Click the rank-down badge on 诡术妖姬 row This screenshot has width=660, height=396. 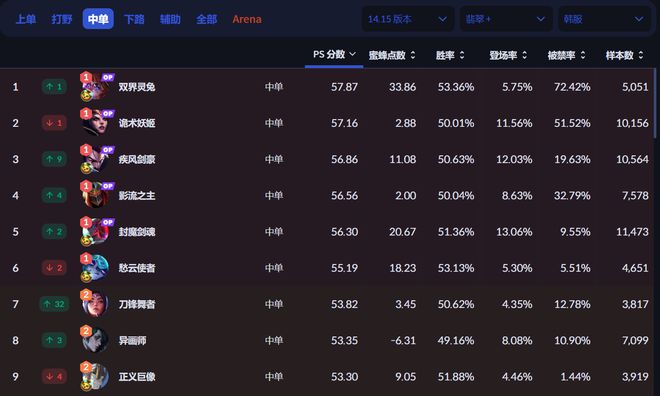point(54,123)
